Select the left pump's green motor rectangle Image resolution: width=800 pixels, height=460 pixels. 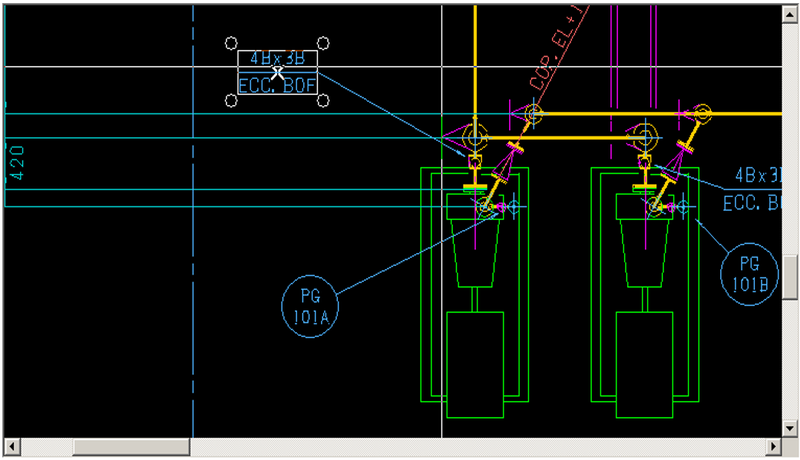474,364
